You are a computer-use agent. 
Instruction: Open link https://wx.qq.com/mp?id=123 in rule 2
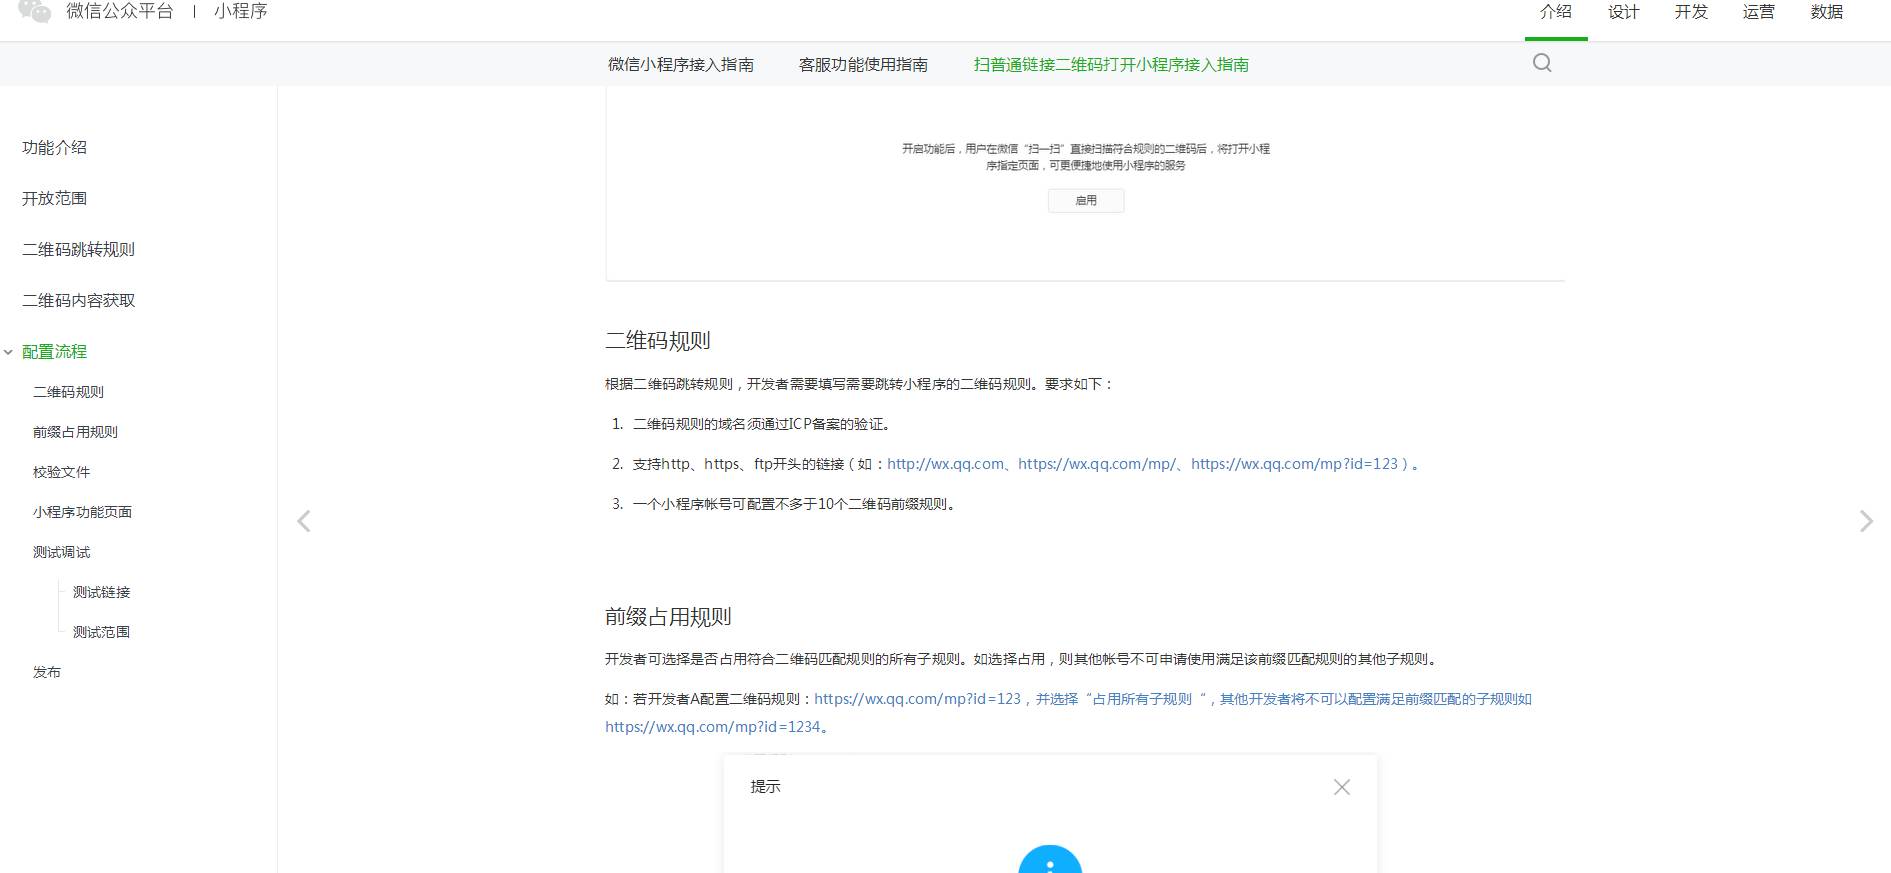pyautogui.click(x=1294, y=464)
